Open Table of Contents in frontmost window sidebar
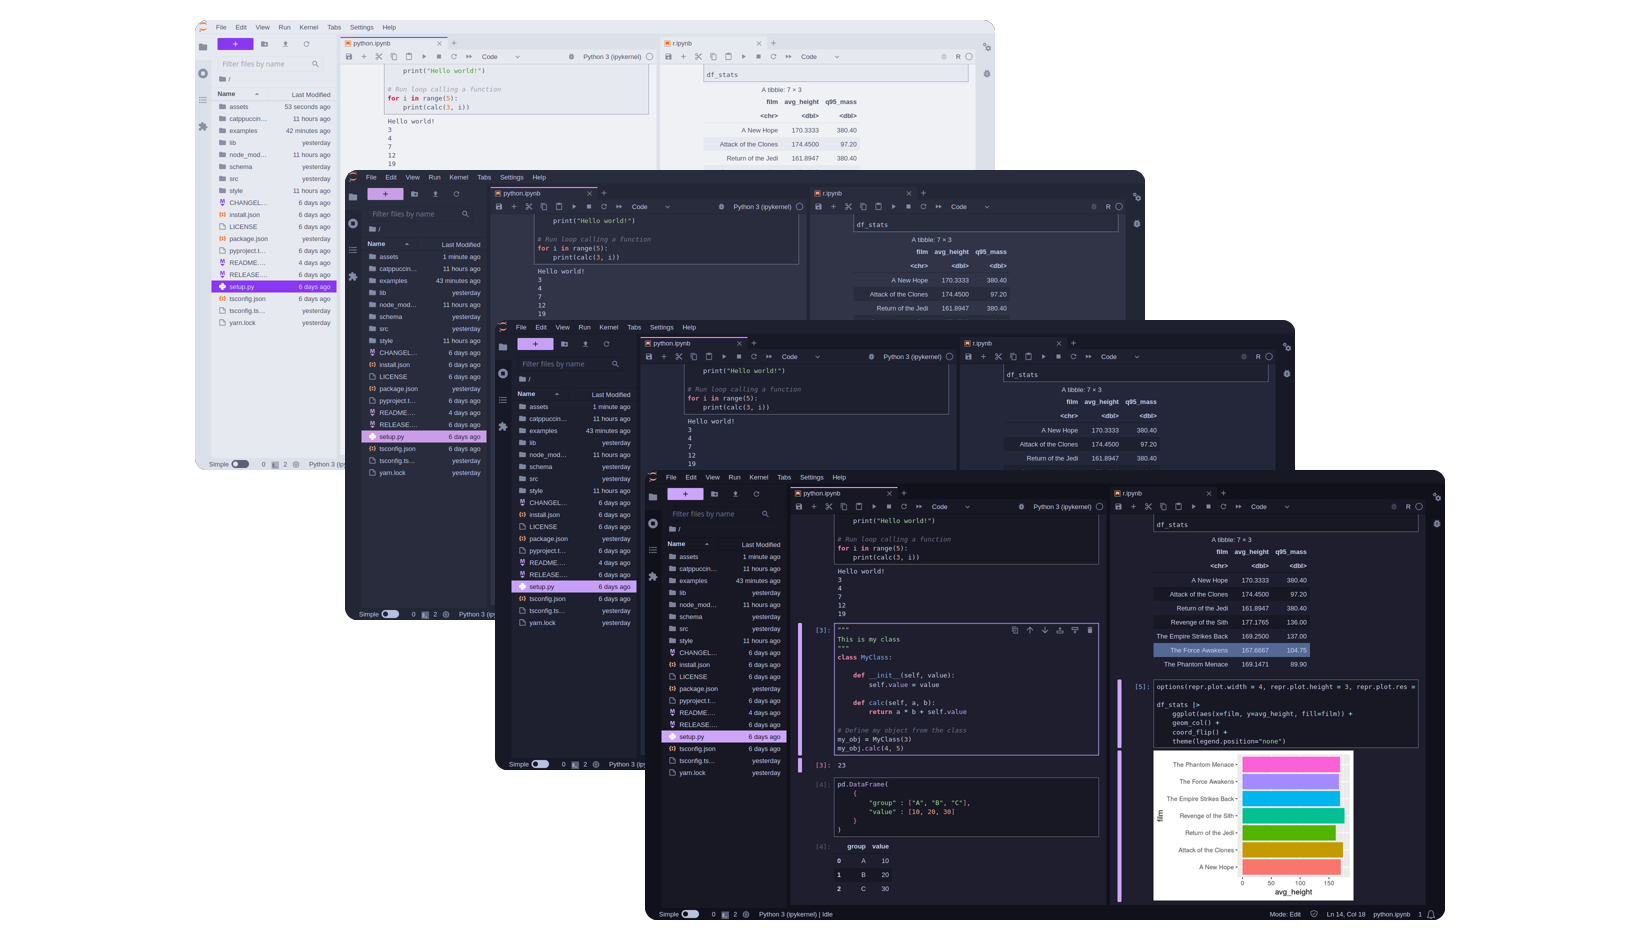This screenshot has width=1640, height=940. pos(653,550)
